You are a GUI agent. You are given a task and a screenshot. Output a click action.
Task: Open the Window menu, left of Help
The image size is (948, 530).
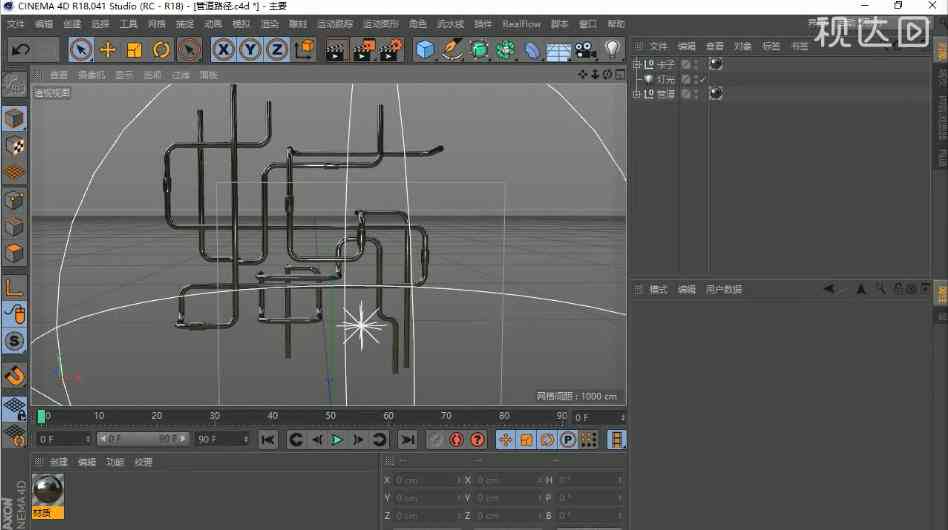coord(588,24)
